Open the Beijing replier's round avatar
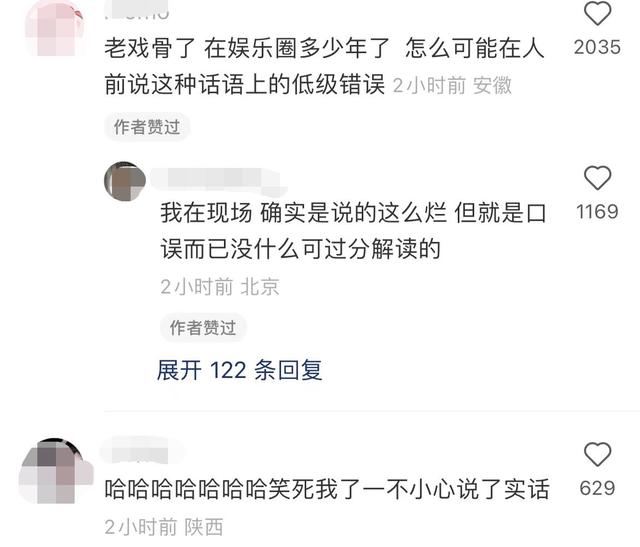640x547 pixels. pos(125,181)
